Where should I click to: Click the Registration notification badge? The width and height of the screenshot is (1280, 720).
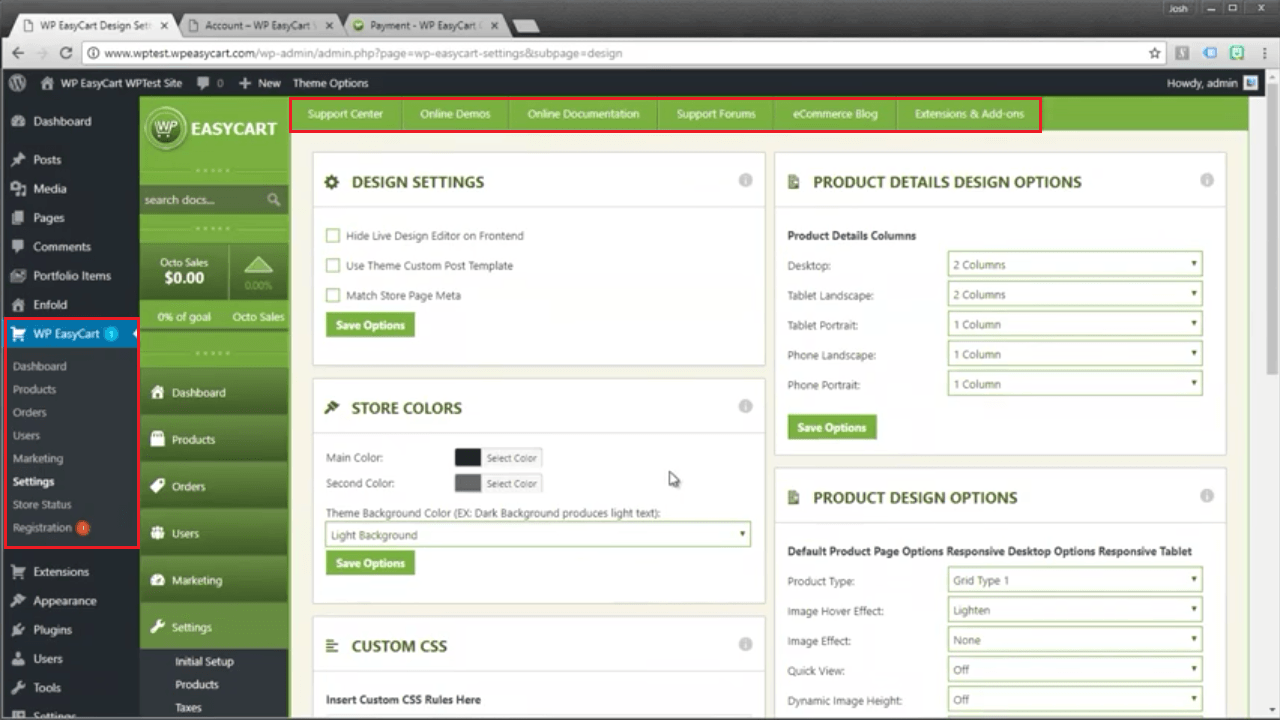(83, 528)
